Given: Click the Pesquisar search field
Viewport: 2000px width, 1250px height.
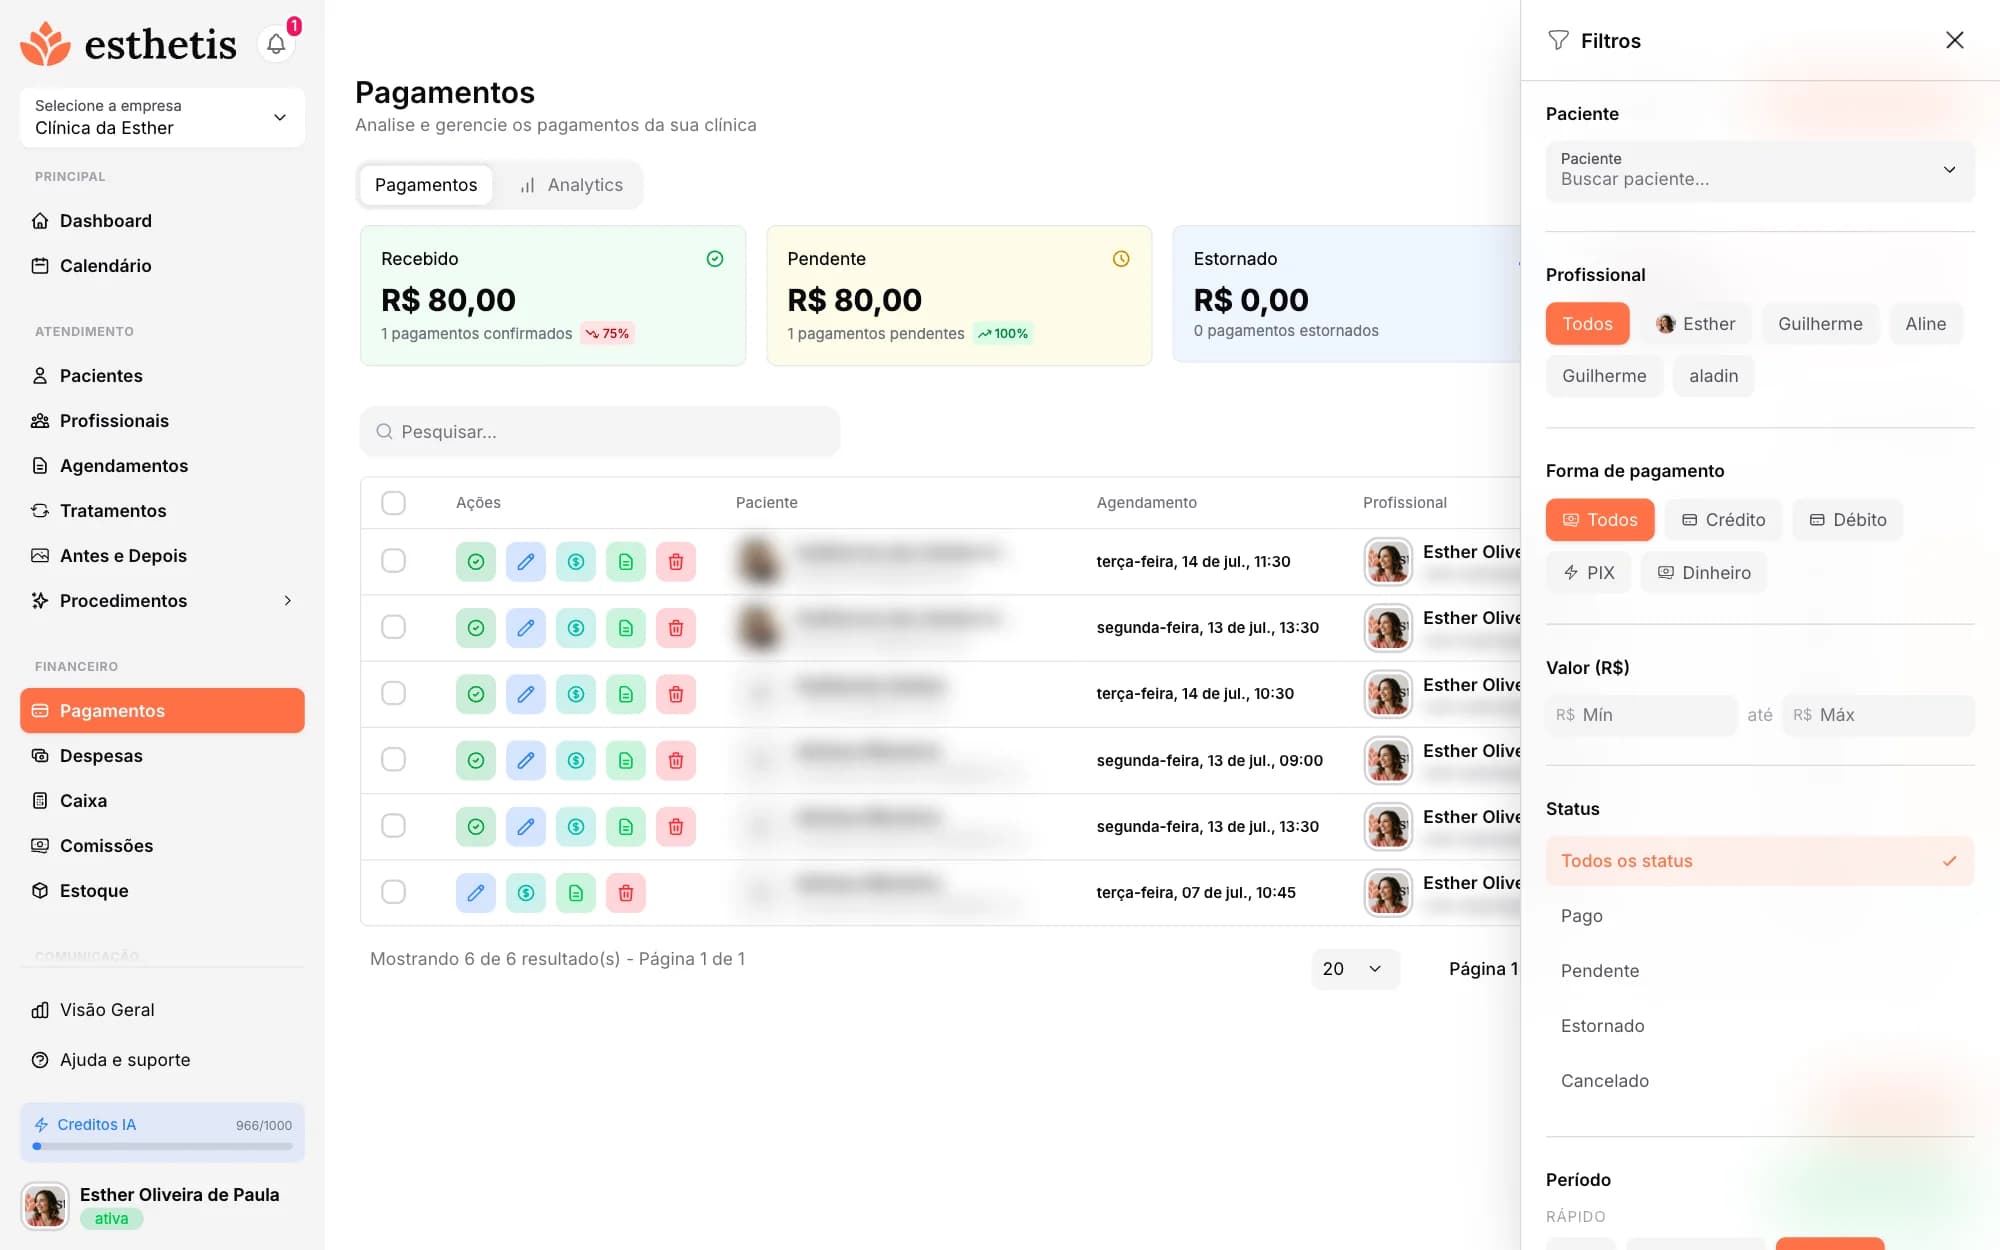Looking at the screenshot, I should pos(600,432).
